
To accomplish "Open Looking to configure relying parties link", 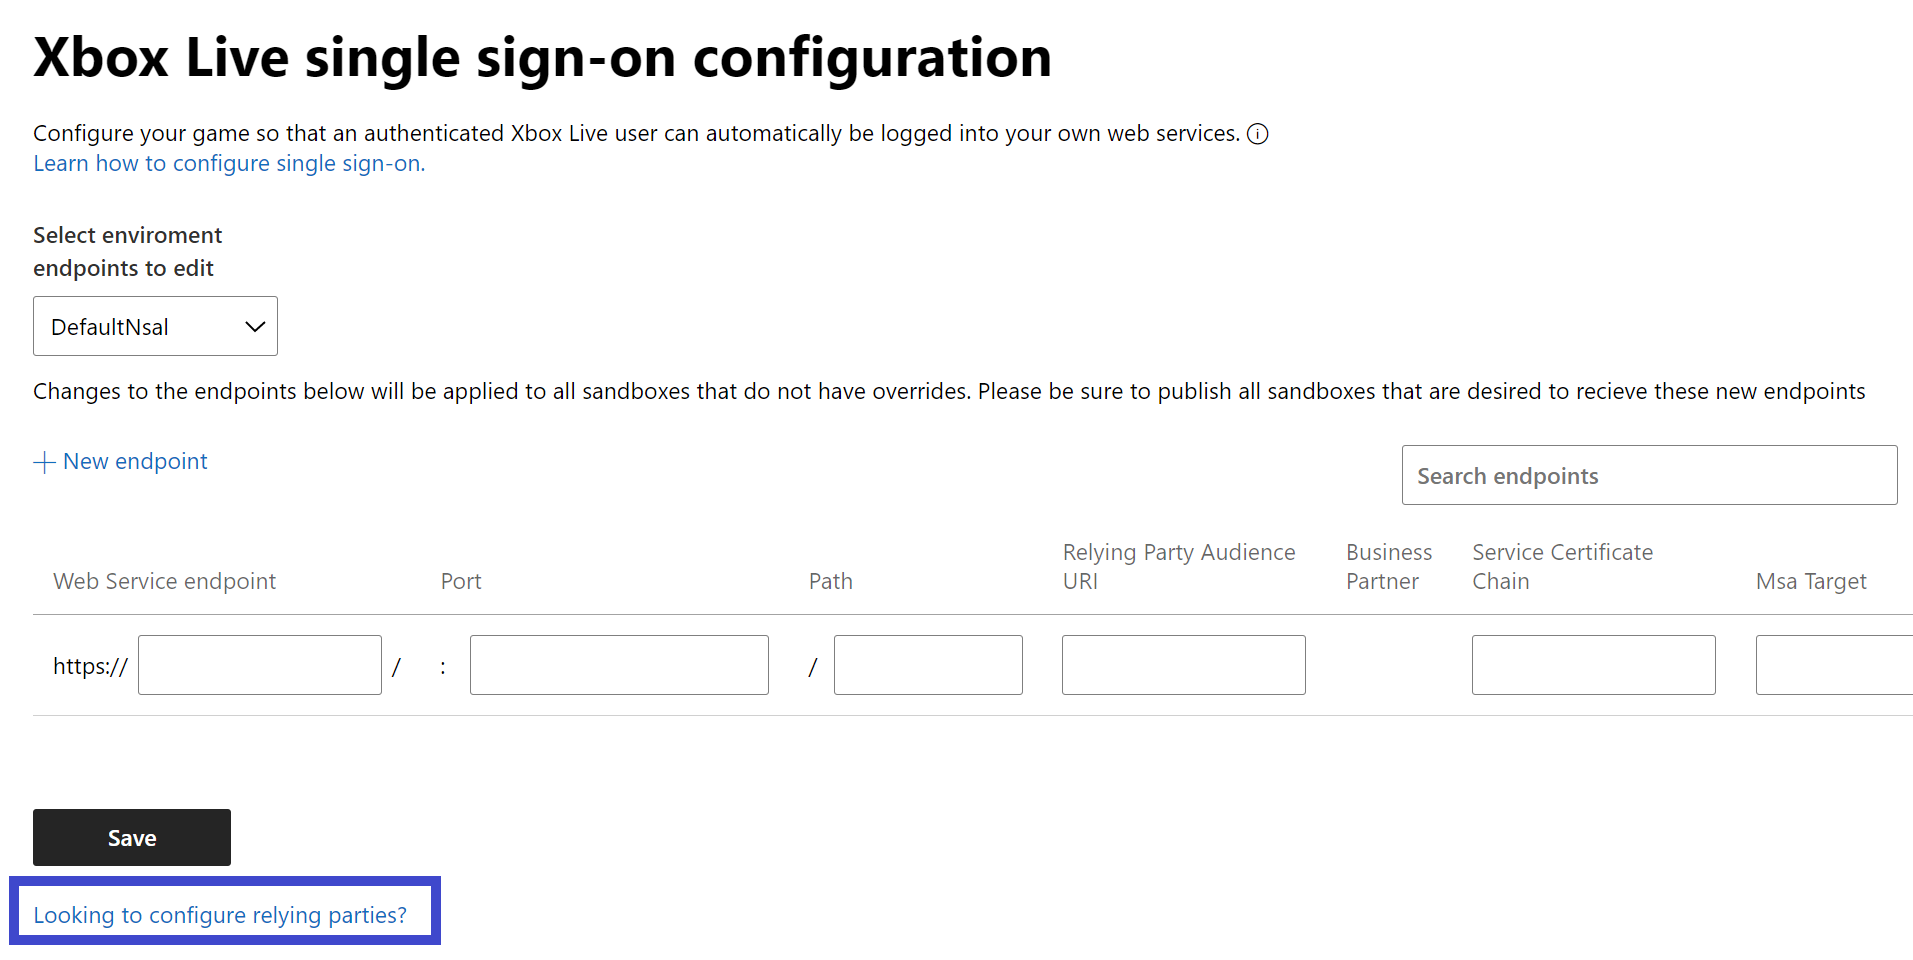I will (x=220, y=915).
